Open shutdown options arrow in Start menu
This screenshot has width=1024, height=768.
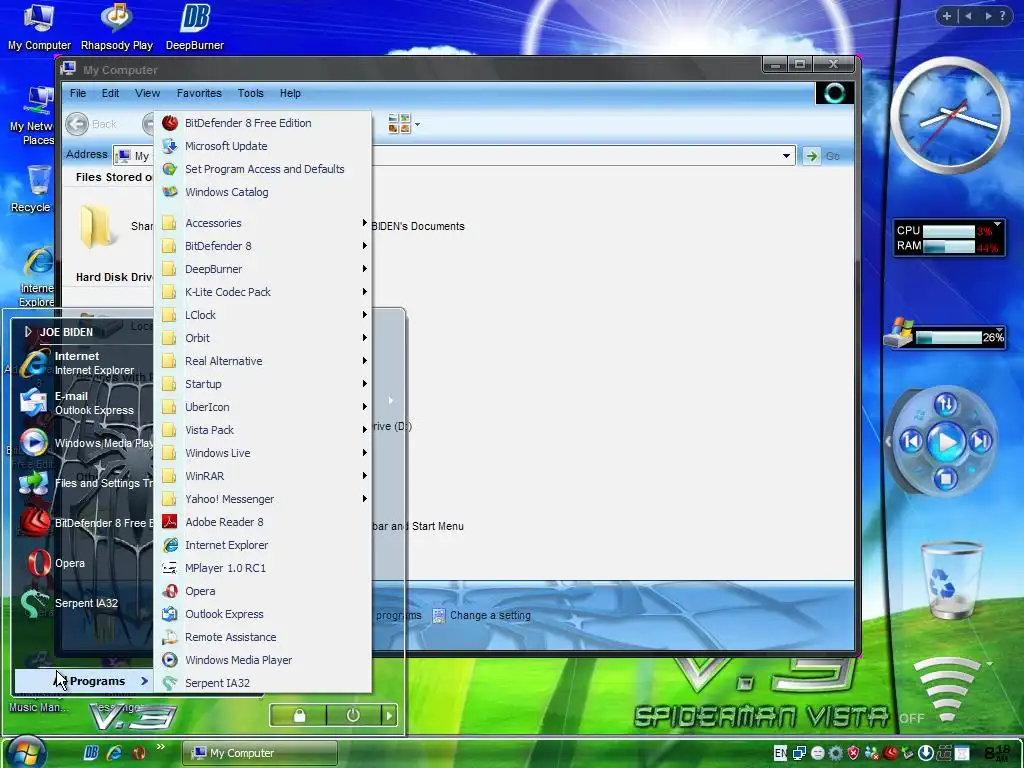click(389, 716)
